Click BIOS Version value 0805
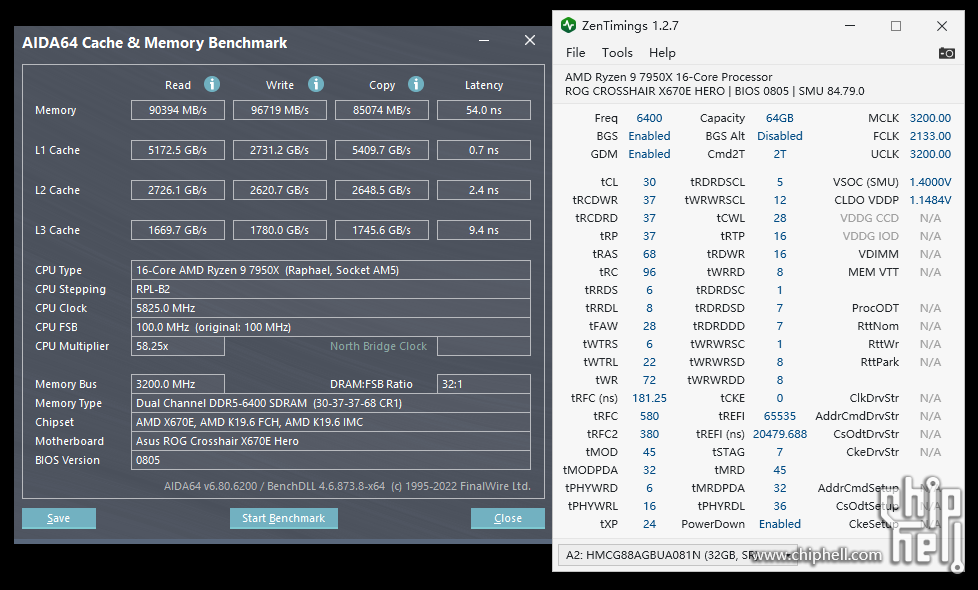 331,460
